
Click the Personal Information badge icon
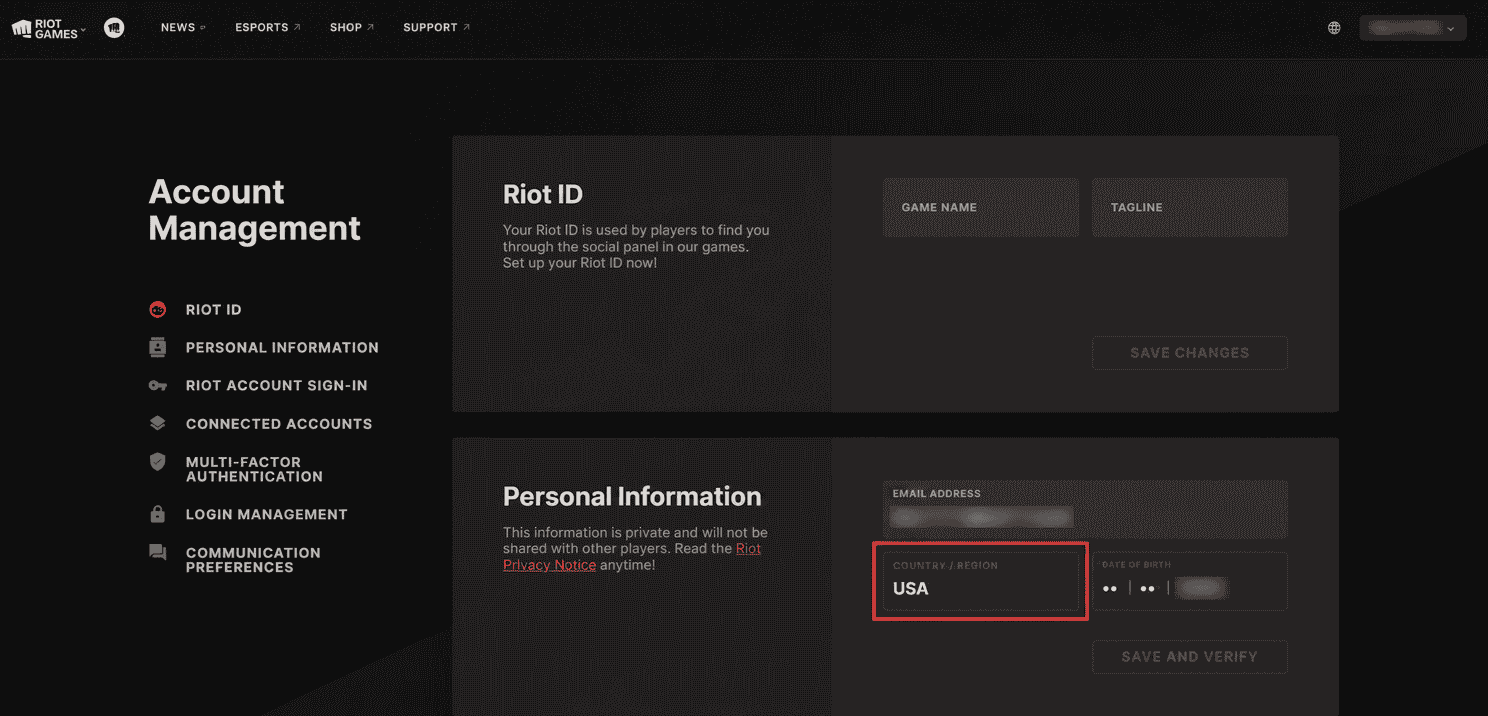157,347
